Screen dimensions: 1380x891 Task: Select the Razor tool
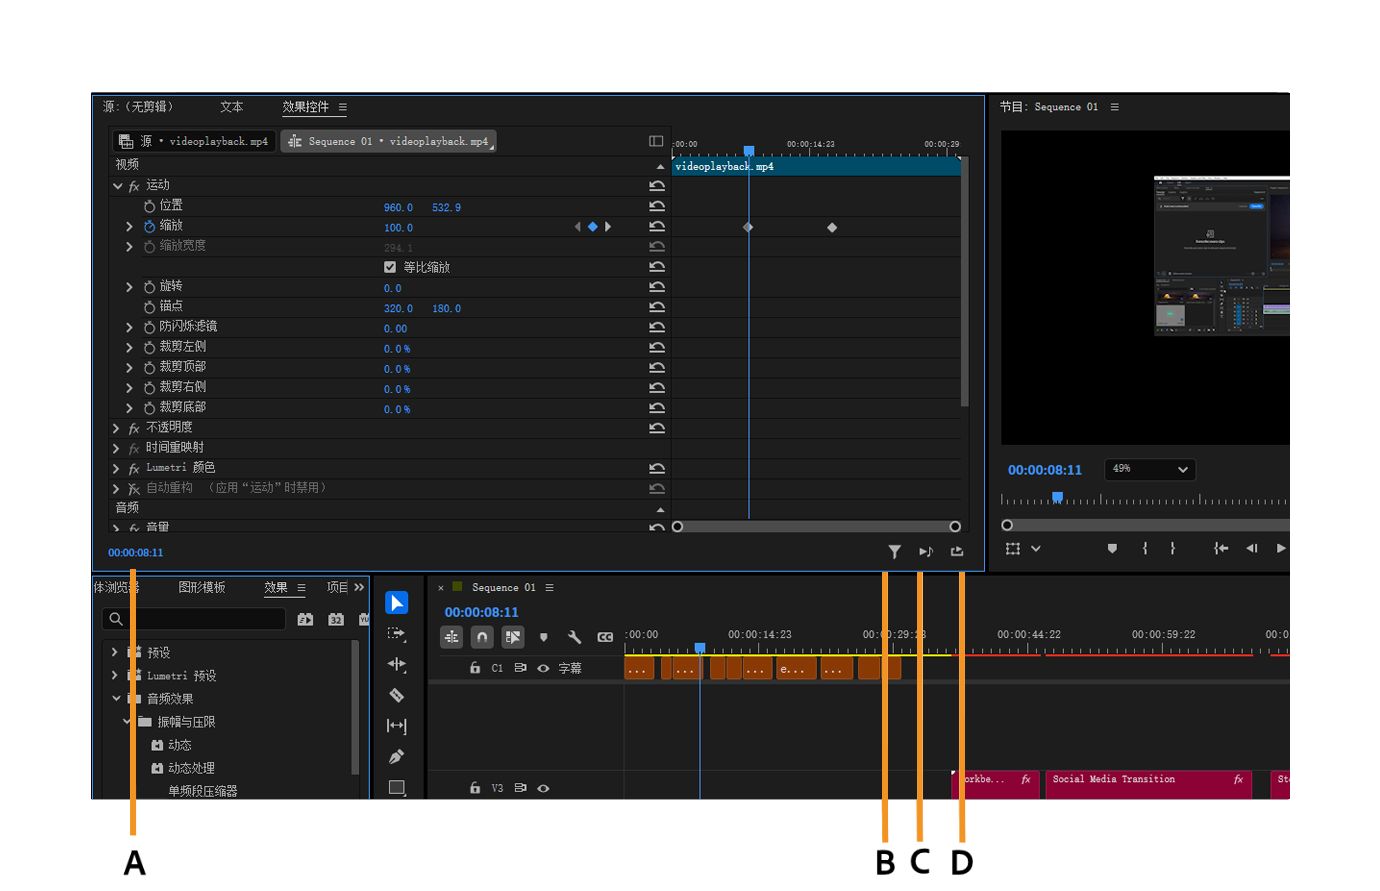pos(397,695)
